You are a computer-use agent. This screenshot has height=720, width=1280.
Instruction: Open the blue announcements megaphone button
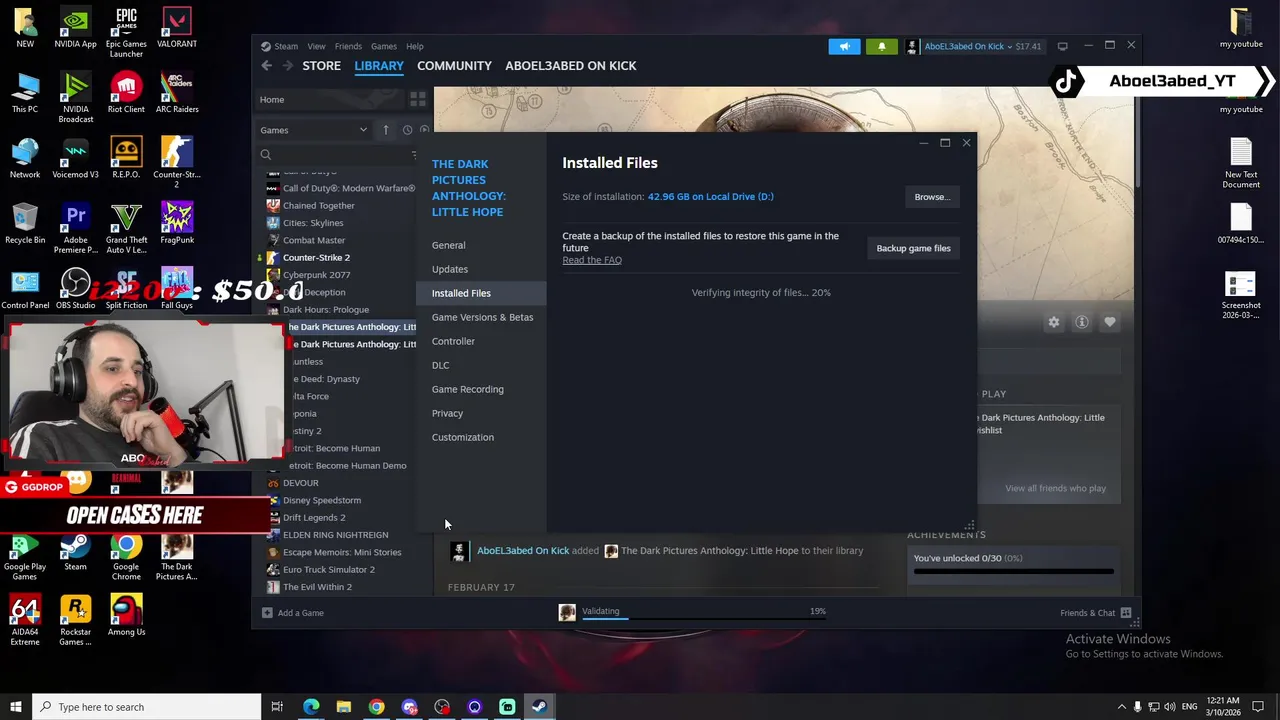click(x=844, y=46)
